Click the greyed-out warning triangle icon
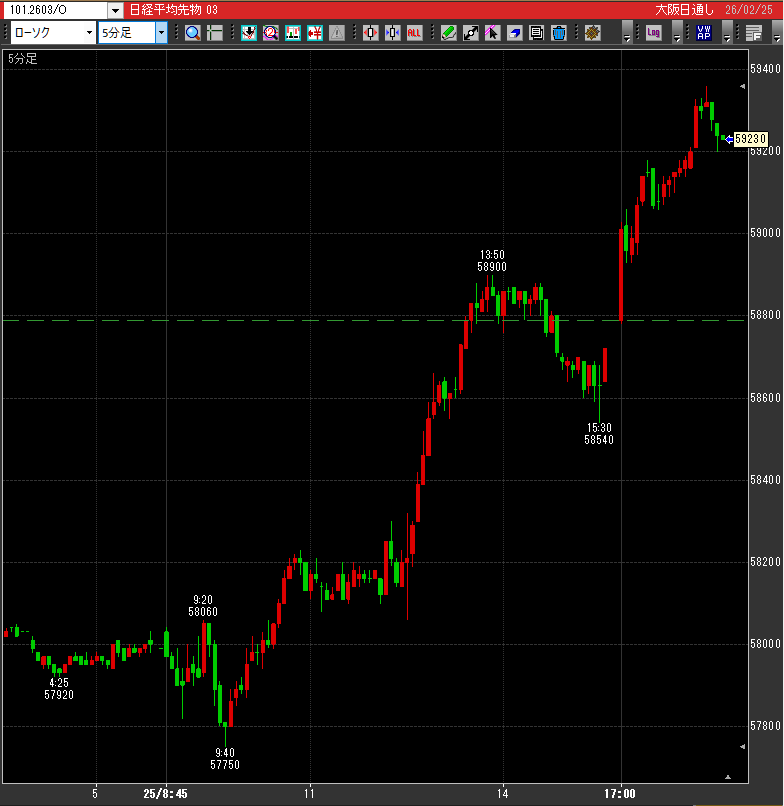The image size is (784, 806). [x=337, y=33]
